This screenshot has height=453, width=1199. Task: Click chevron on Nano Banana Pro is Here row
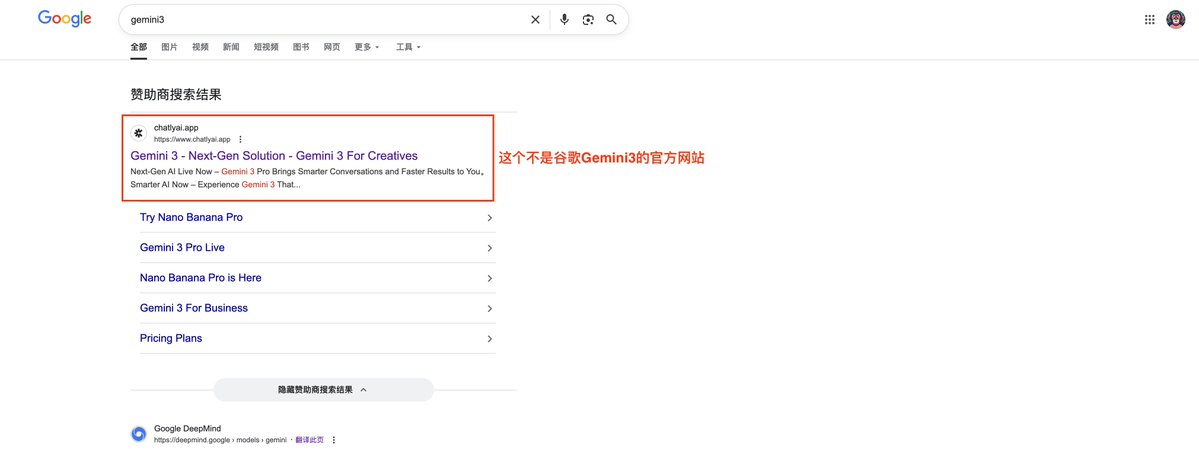489,279
